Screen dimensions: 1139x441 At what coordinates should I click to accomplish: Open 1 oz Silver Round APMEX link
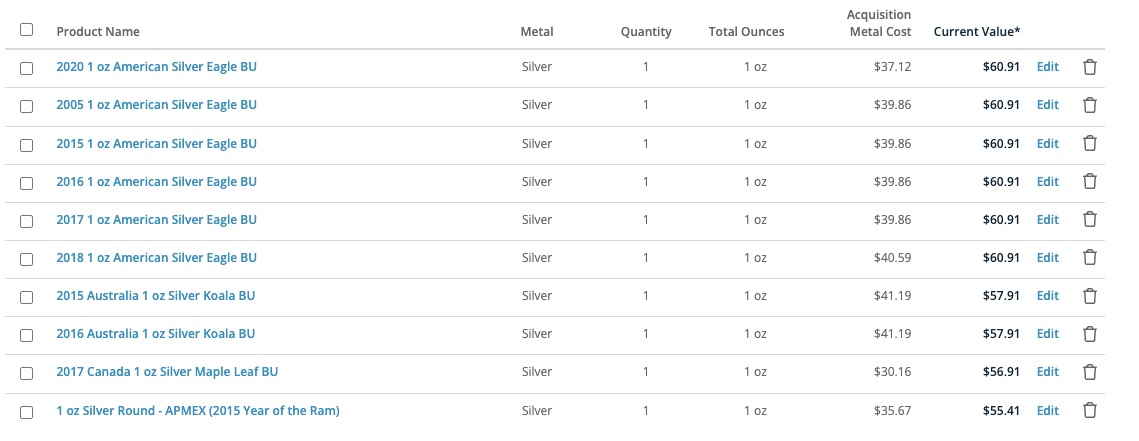(198, 410)
